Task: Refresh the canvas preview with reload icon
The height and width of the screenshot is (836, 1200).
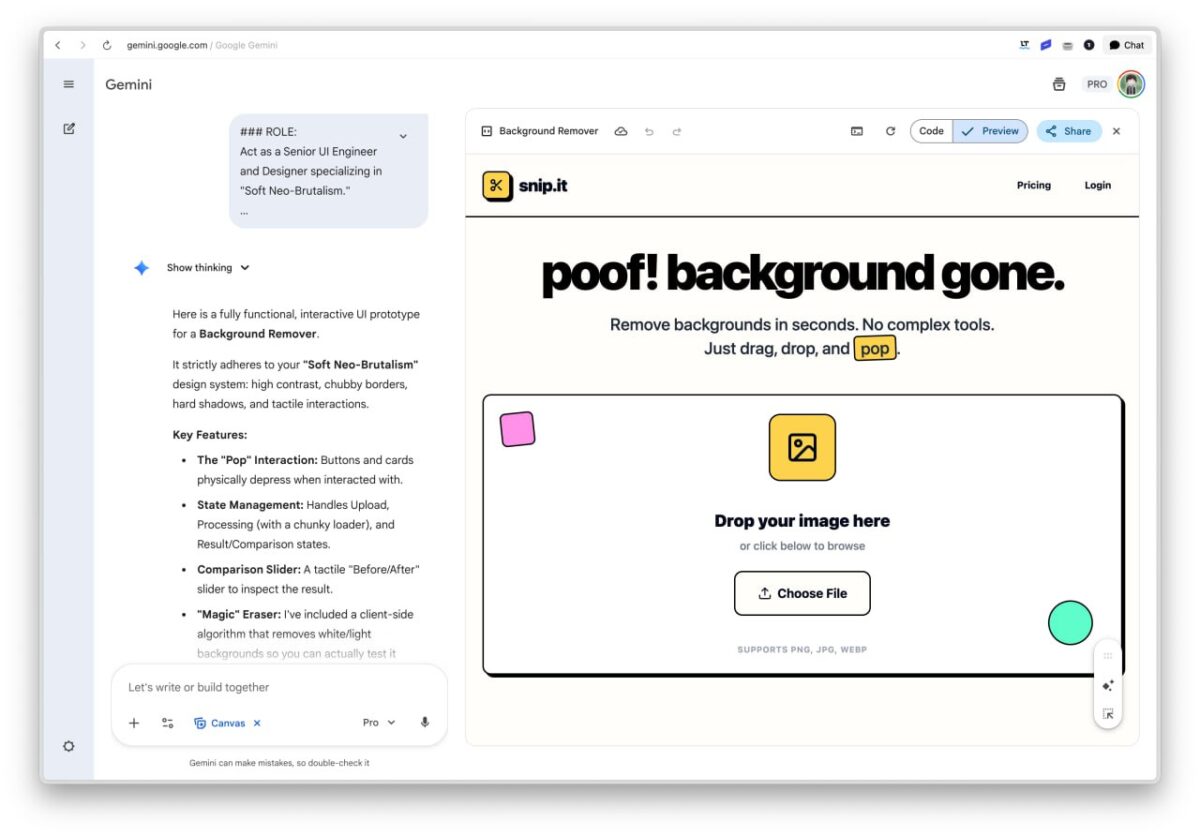Action: (890, 131)
